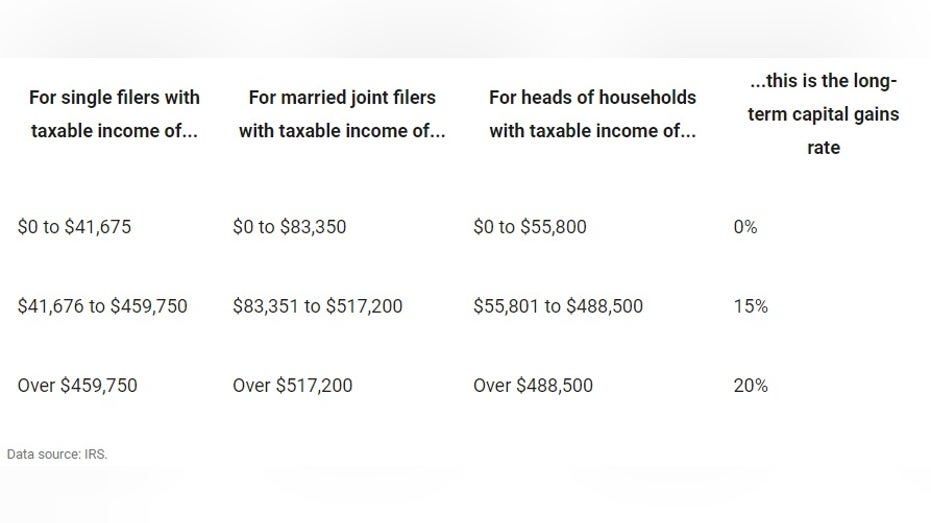Click 'taxable income of...' under single filers
This screenshot has height=523, width=931.
point(114,131)
